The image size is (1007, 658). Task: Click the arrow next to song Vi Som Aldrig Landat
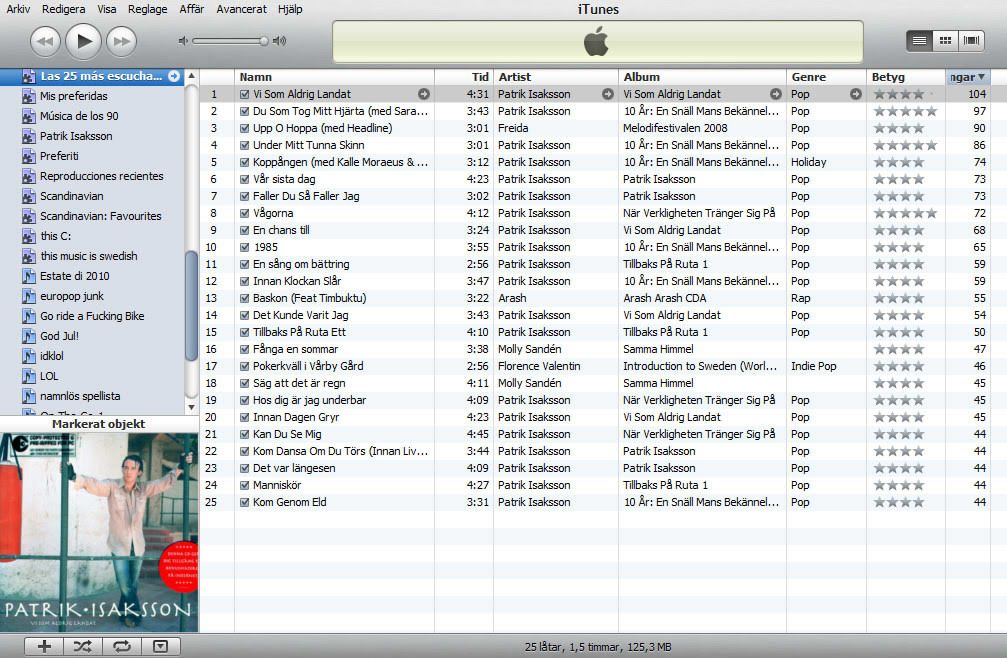click(x=424, y=94)
